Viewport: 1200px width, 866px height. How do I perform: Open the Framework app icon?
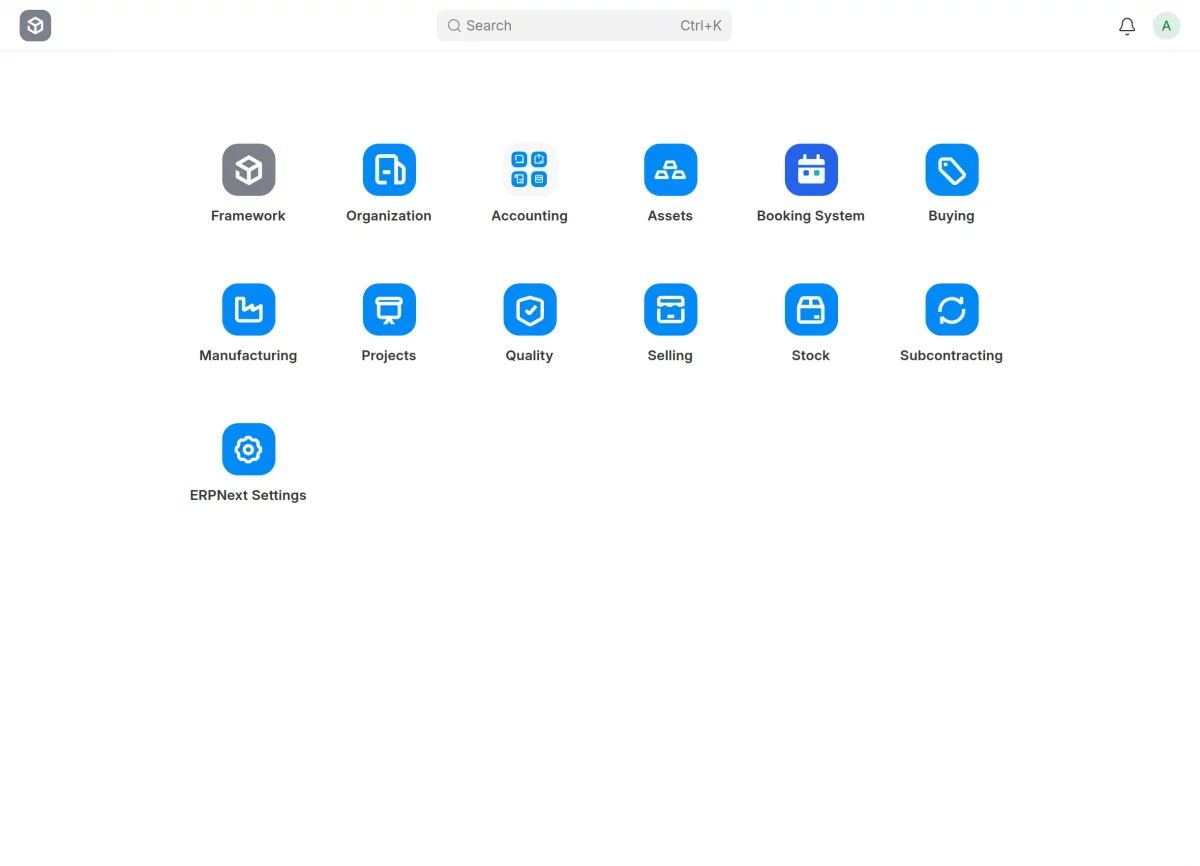[x=248, y=170]
